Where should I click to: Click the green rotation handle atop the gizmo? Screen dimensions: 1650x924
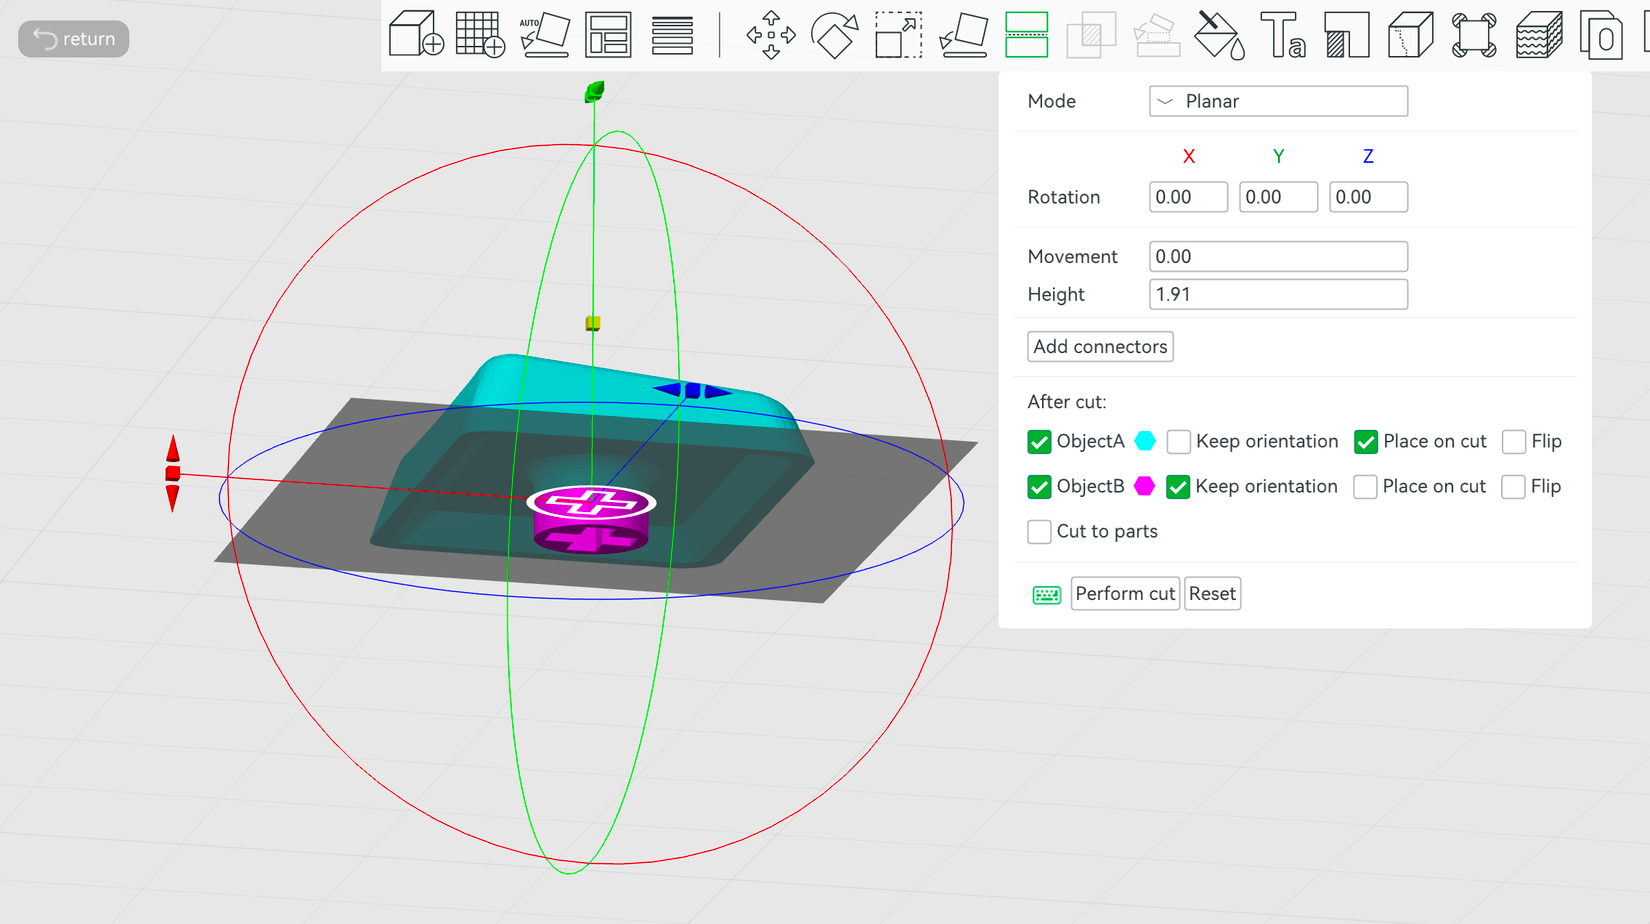[x=594, y=92]
